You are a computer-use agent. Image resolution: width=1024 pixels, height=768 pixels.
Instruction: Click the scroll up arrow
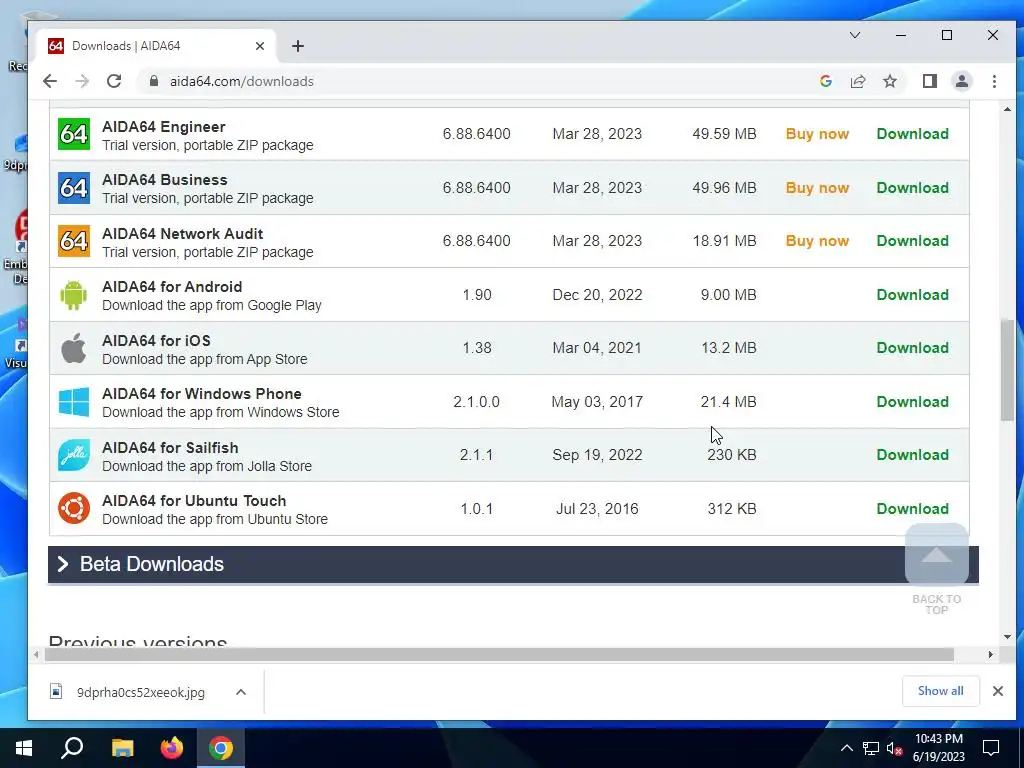pos(1007,109)
